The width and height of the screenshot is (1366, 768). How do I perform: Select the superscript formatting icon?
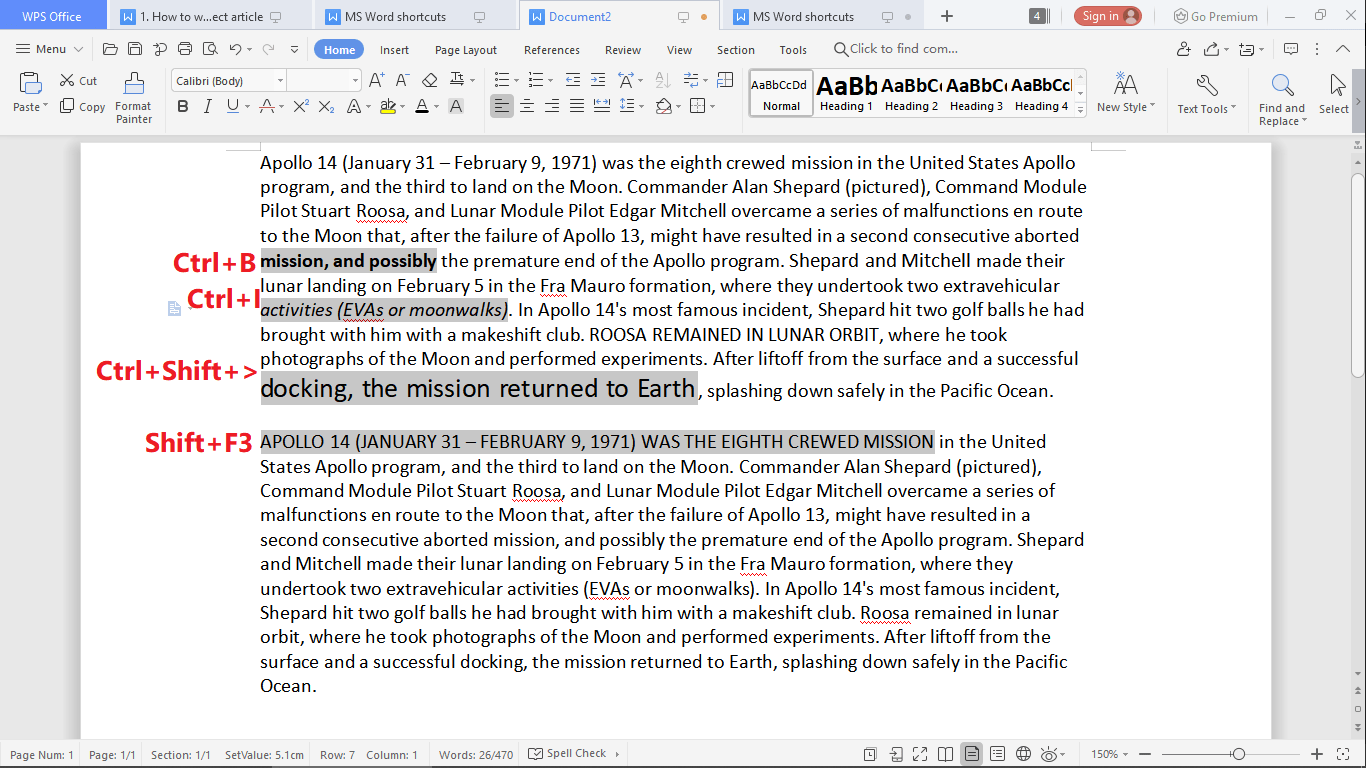pos(301,106)
